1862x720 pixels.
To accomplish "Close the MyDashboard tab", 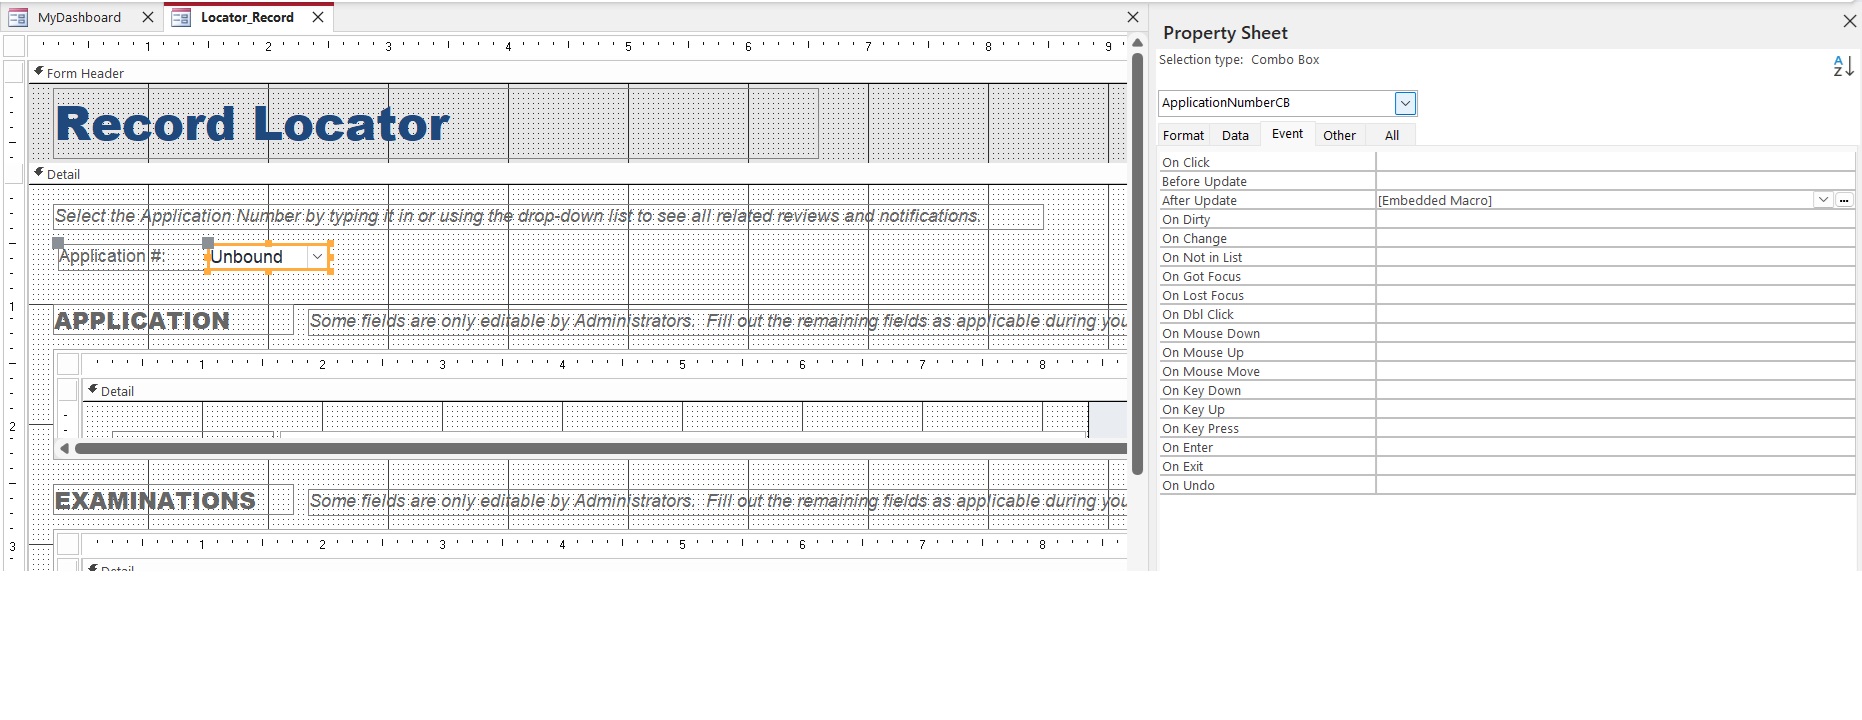I will click(x=148, y=17).
